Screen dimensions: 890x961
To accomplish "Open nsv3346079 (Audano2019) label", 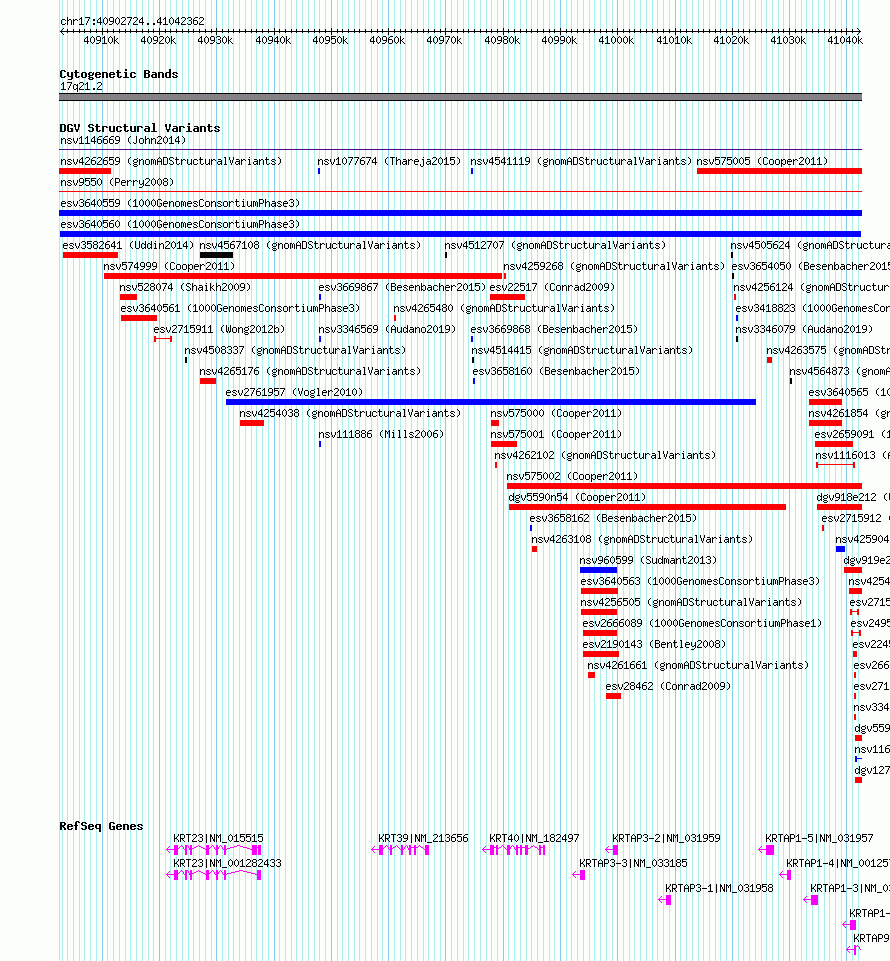I will pos(804,330).
